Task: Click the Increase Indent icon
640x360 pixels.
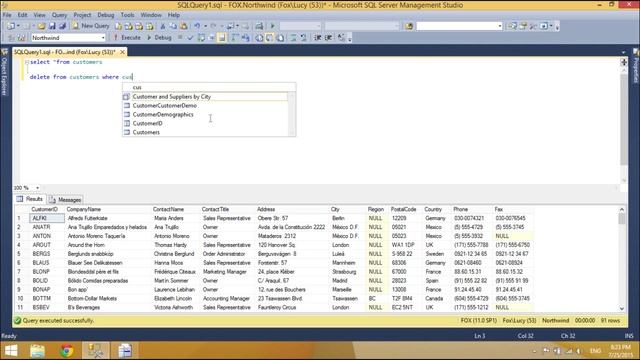Action: [328, 38]
